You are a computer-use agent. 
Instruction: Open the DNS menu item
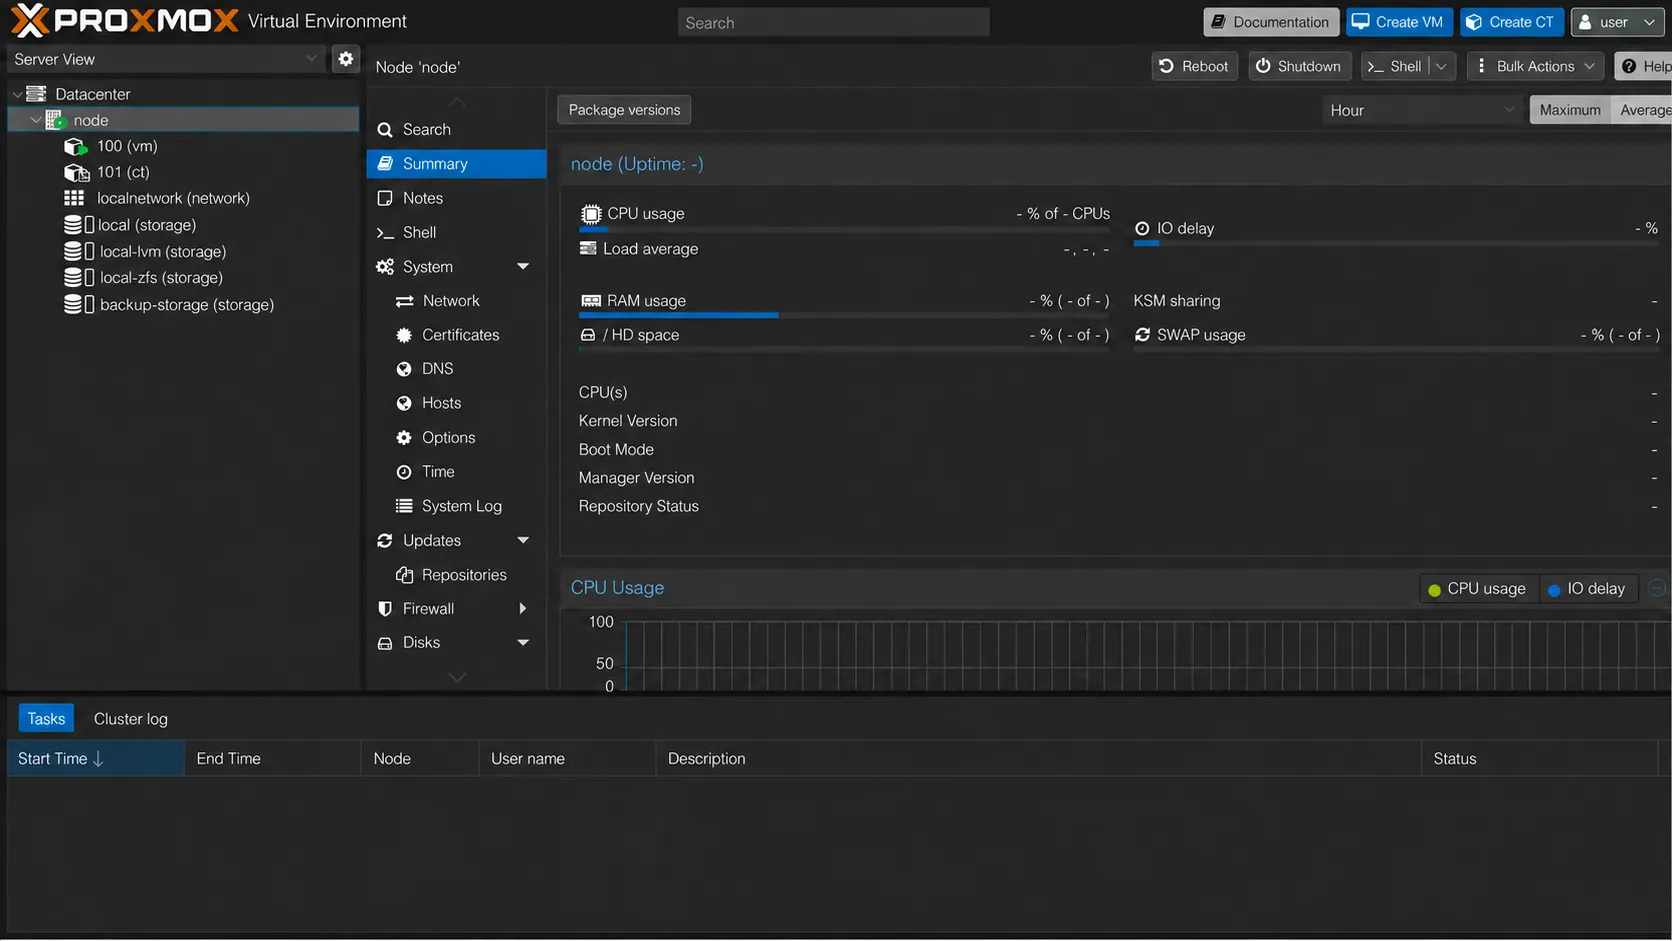click(x=457, y=369)
